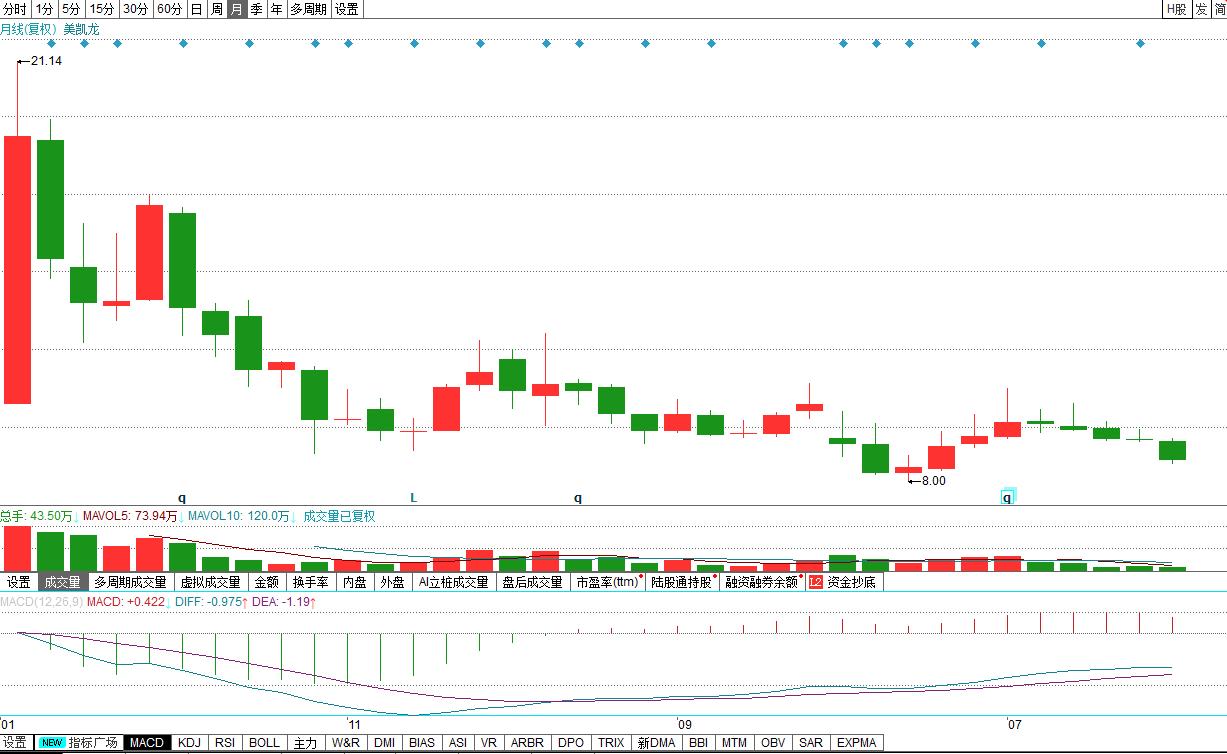Click the 成交量已复权 label
This screenshot has width=1227, height=754.
pos(339,517)
